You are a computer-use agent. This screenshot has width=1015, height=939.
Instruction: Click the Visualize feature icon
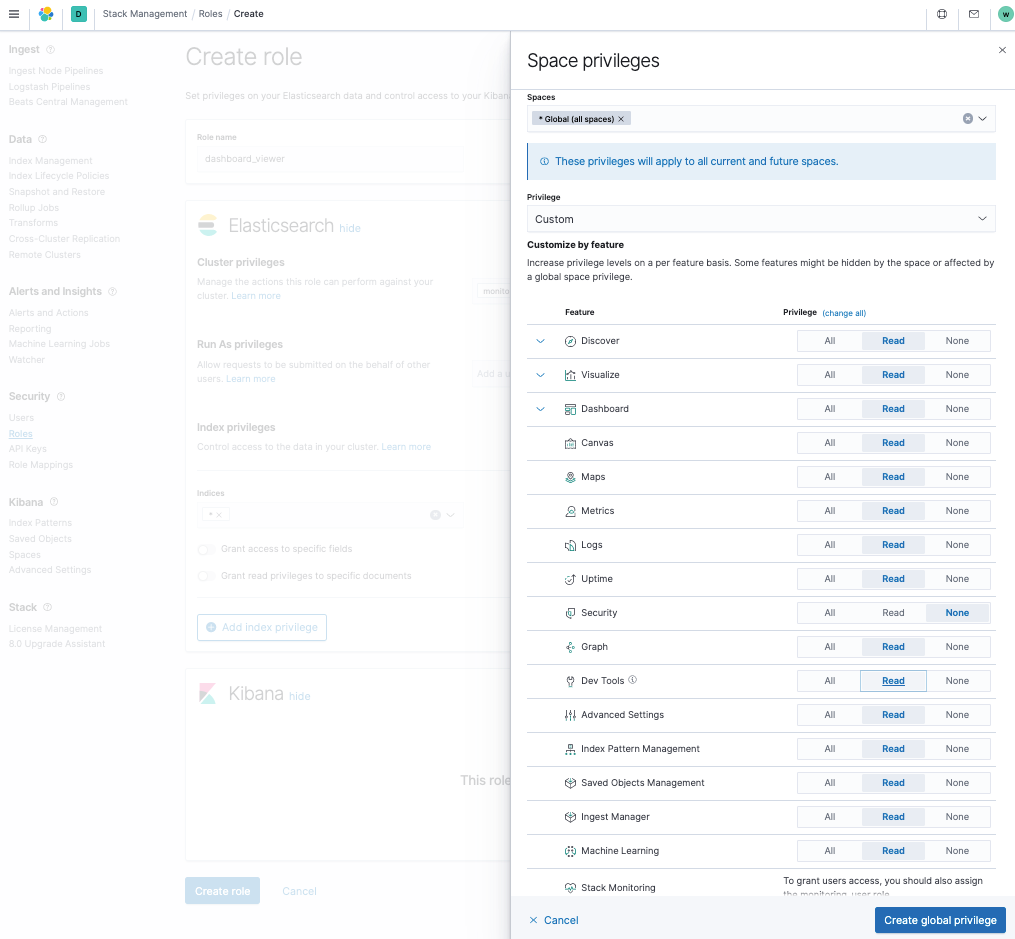(570, 375)
